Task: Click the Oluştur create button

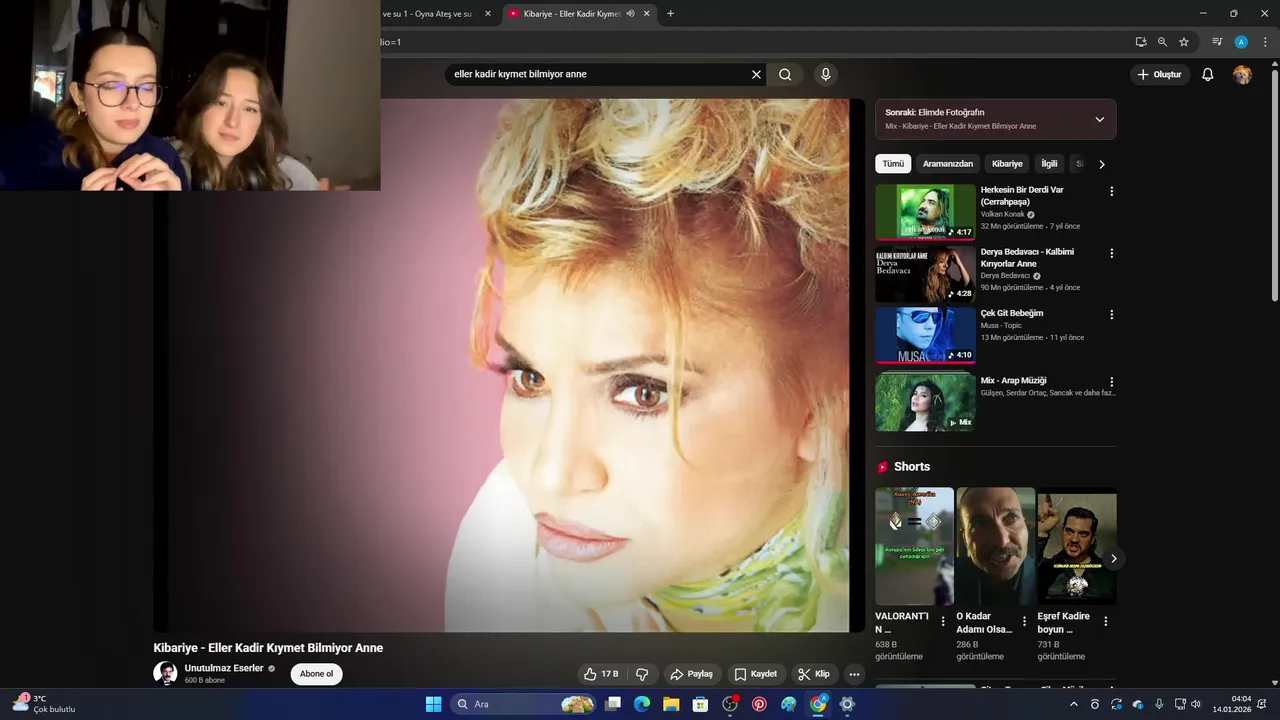Action: (x=1159, y=74)
